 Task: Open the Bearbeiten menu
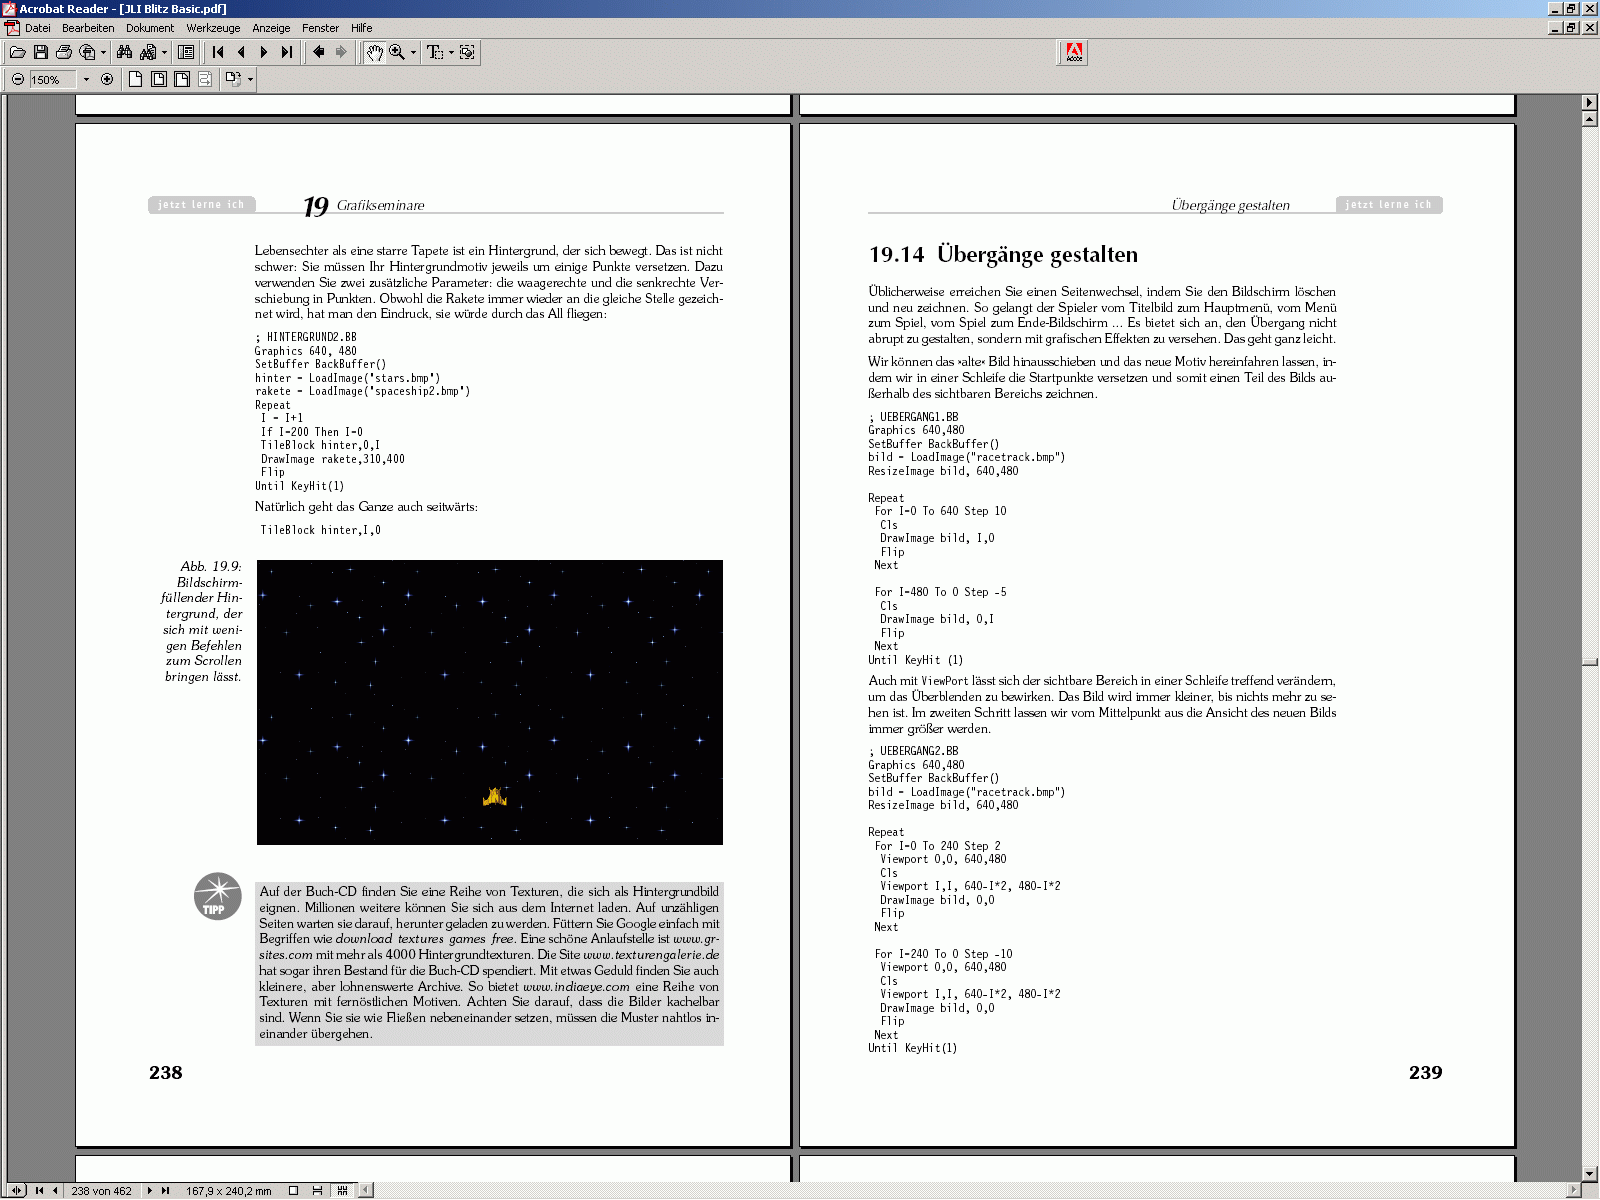(88, 28)
